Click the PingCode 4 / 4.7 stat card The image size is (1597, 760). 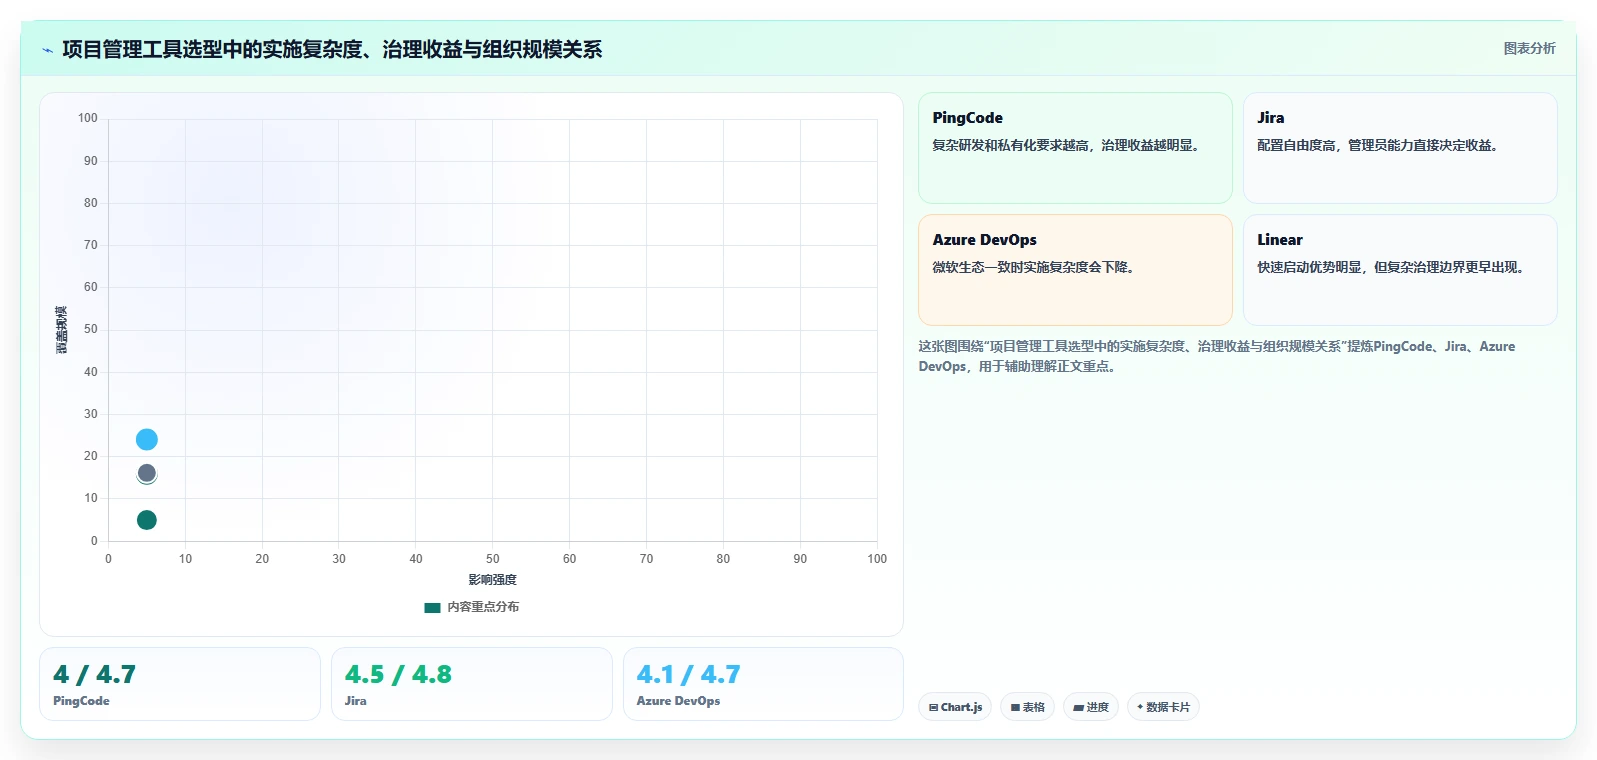(x=180, y=684)
